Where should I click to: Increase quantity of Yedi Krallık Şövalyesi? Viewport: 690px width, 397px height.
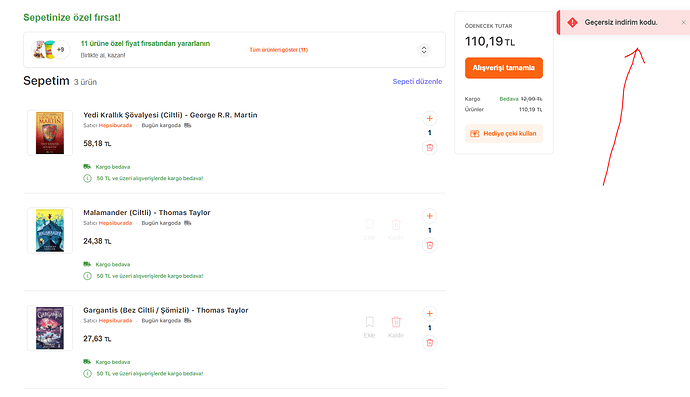click(x=429, y=118)
